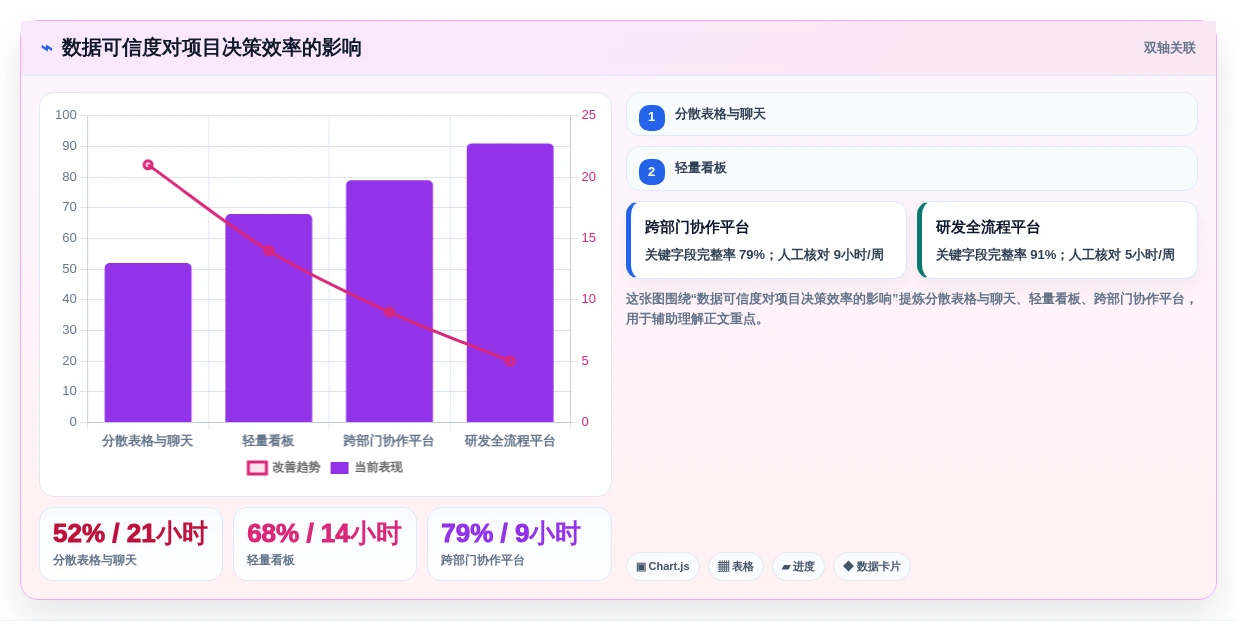Click the 轻量看板 bar in chart
This screenshot has width=1237, height=621.
point(268,318)
